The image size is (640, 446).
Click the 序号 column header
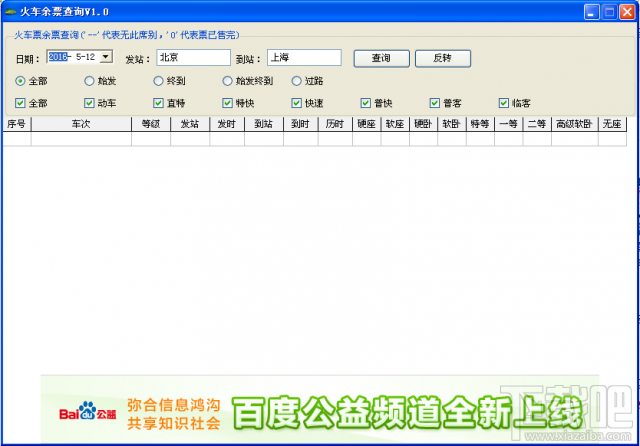click(x=17, y=124)
